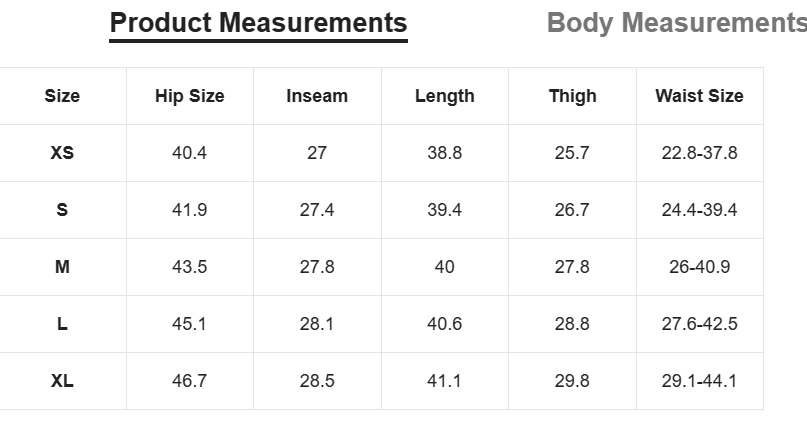Click the Thigh column header
Image resolution: width=807 pixels, height=422 pixels.
pos(572,96)
